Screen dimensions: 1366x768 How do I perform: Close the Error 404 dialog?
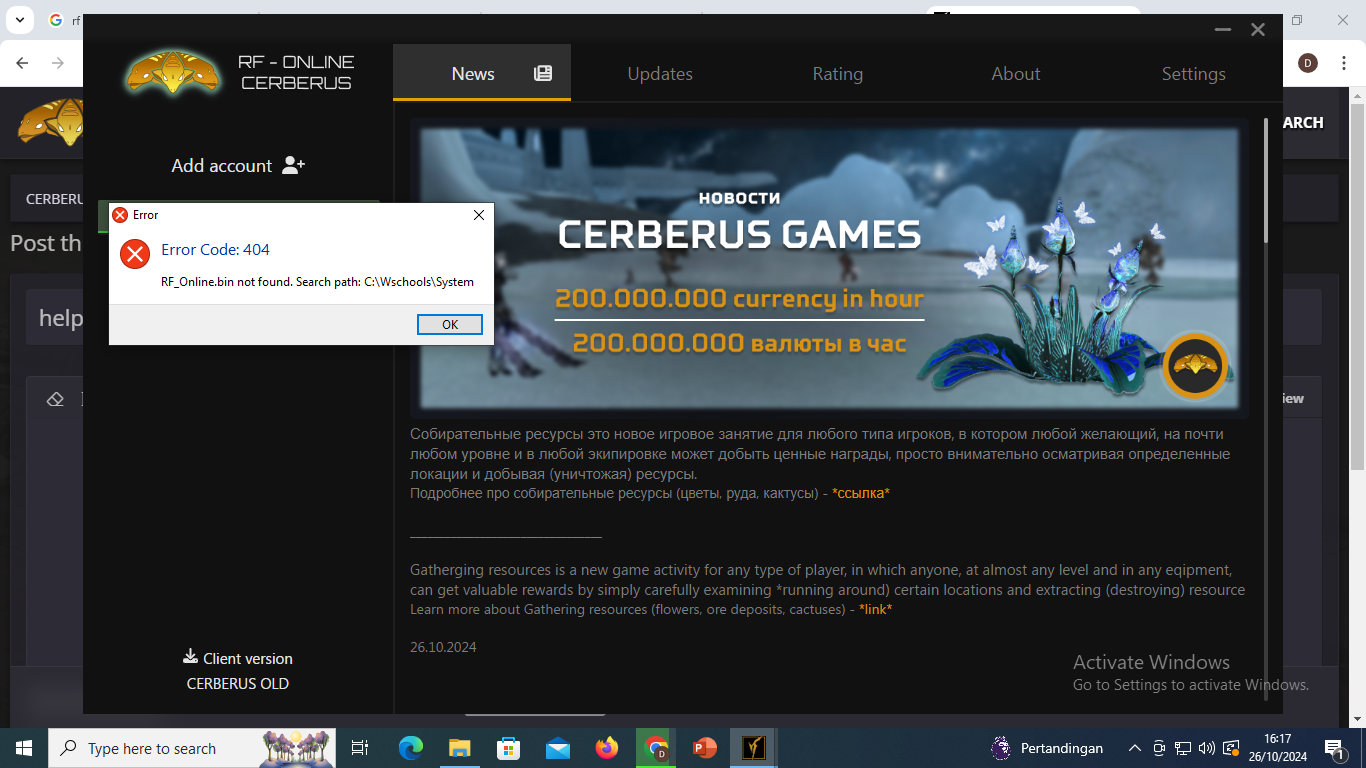click(x=478, y=215)
